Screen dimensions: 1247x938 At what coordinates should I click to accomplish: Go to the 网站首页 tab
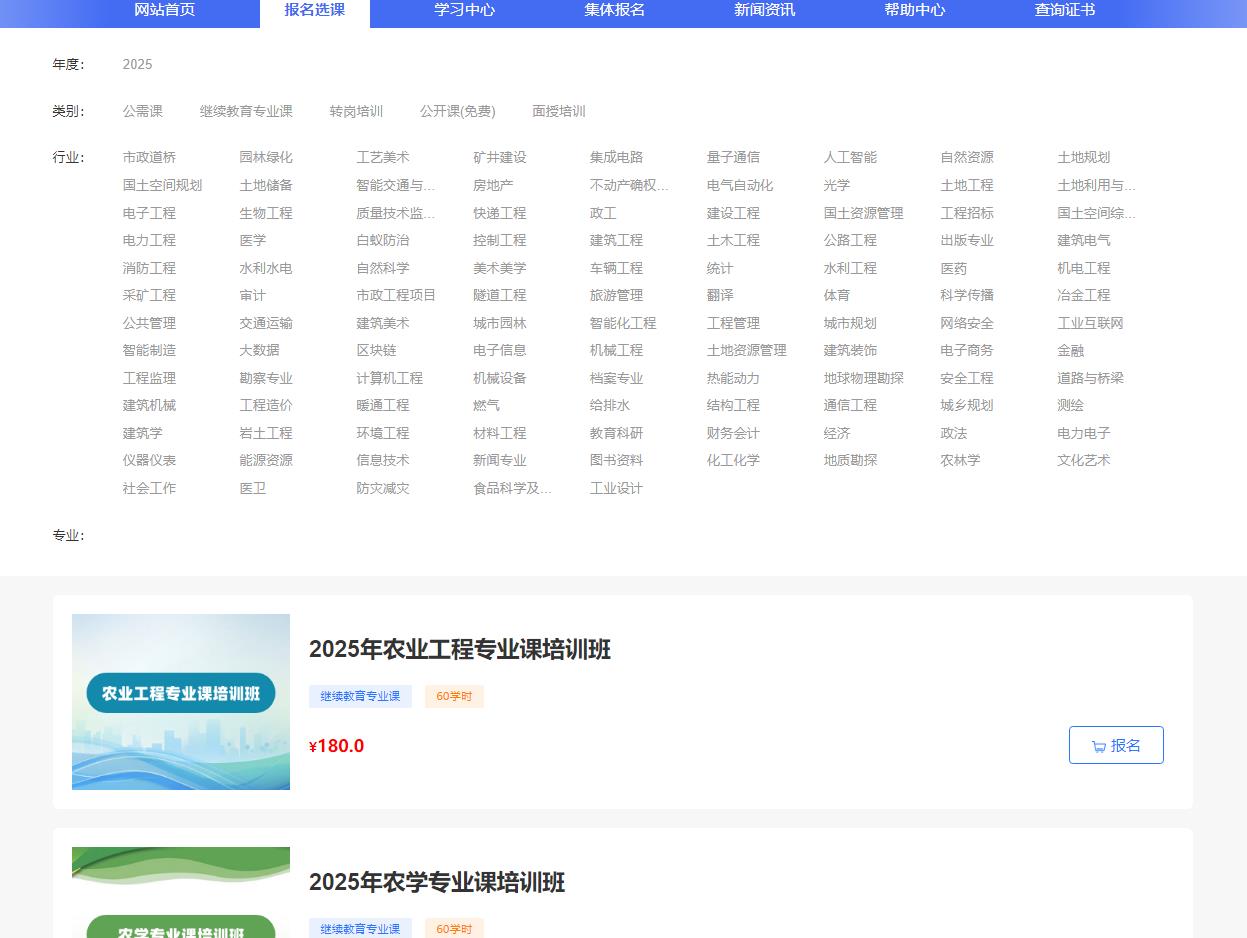(x=164, y=10)
